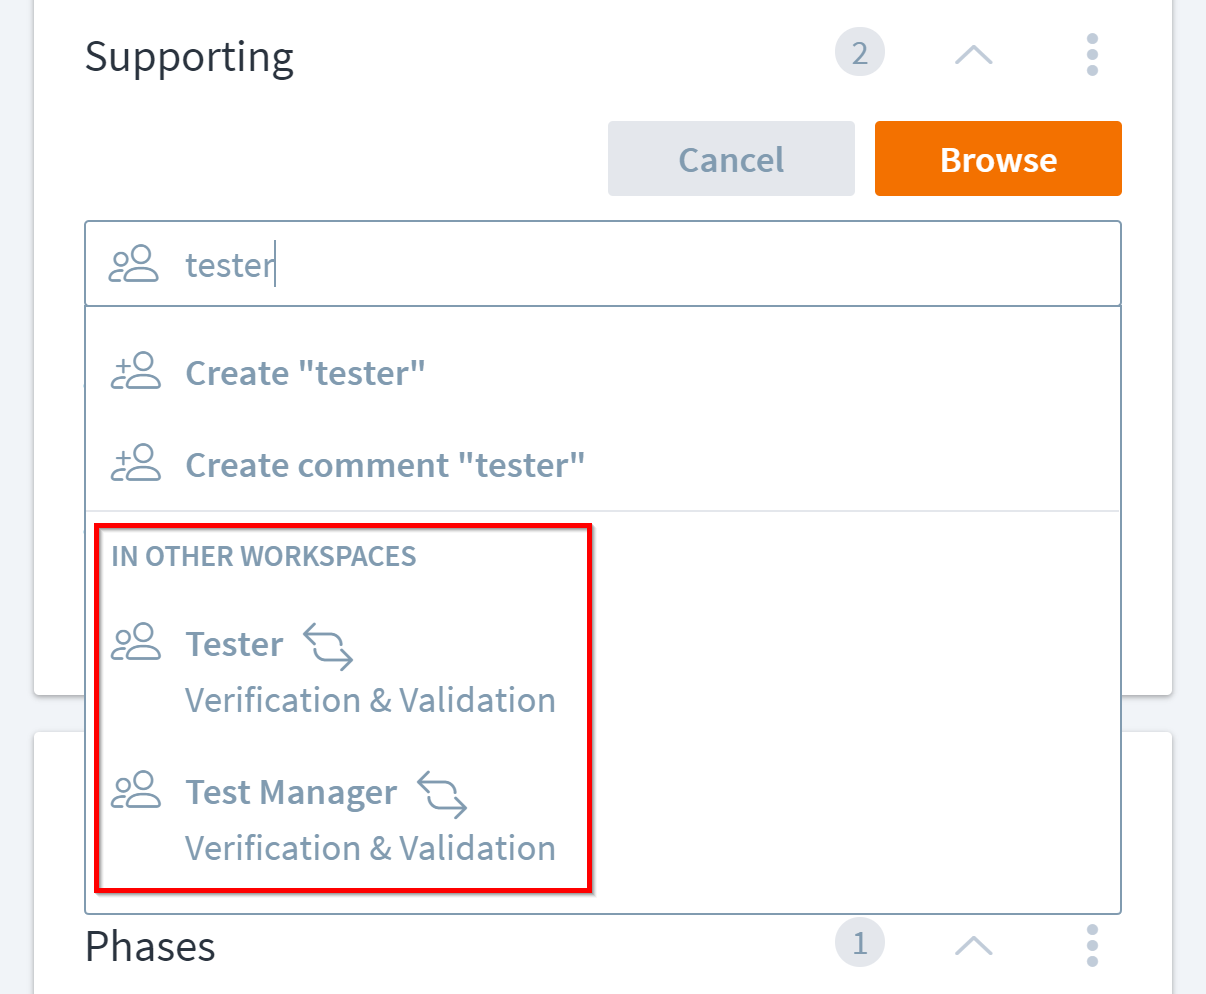Click the sync arrows icon next to Test Manager

442,794
